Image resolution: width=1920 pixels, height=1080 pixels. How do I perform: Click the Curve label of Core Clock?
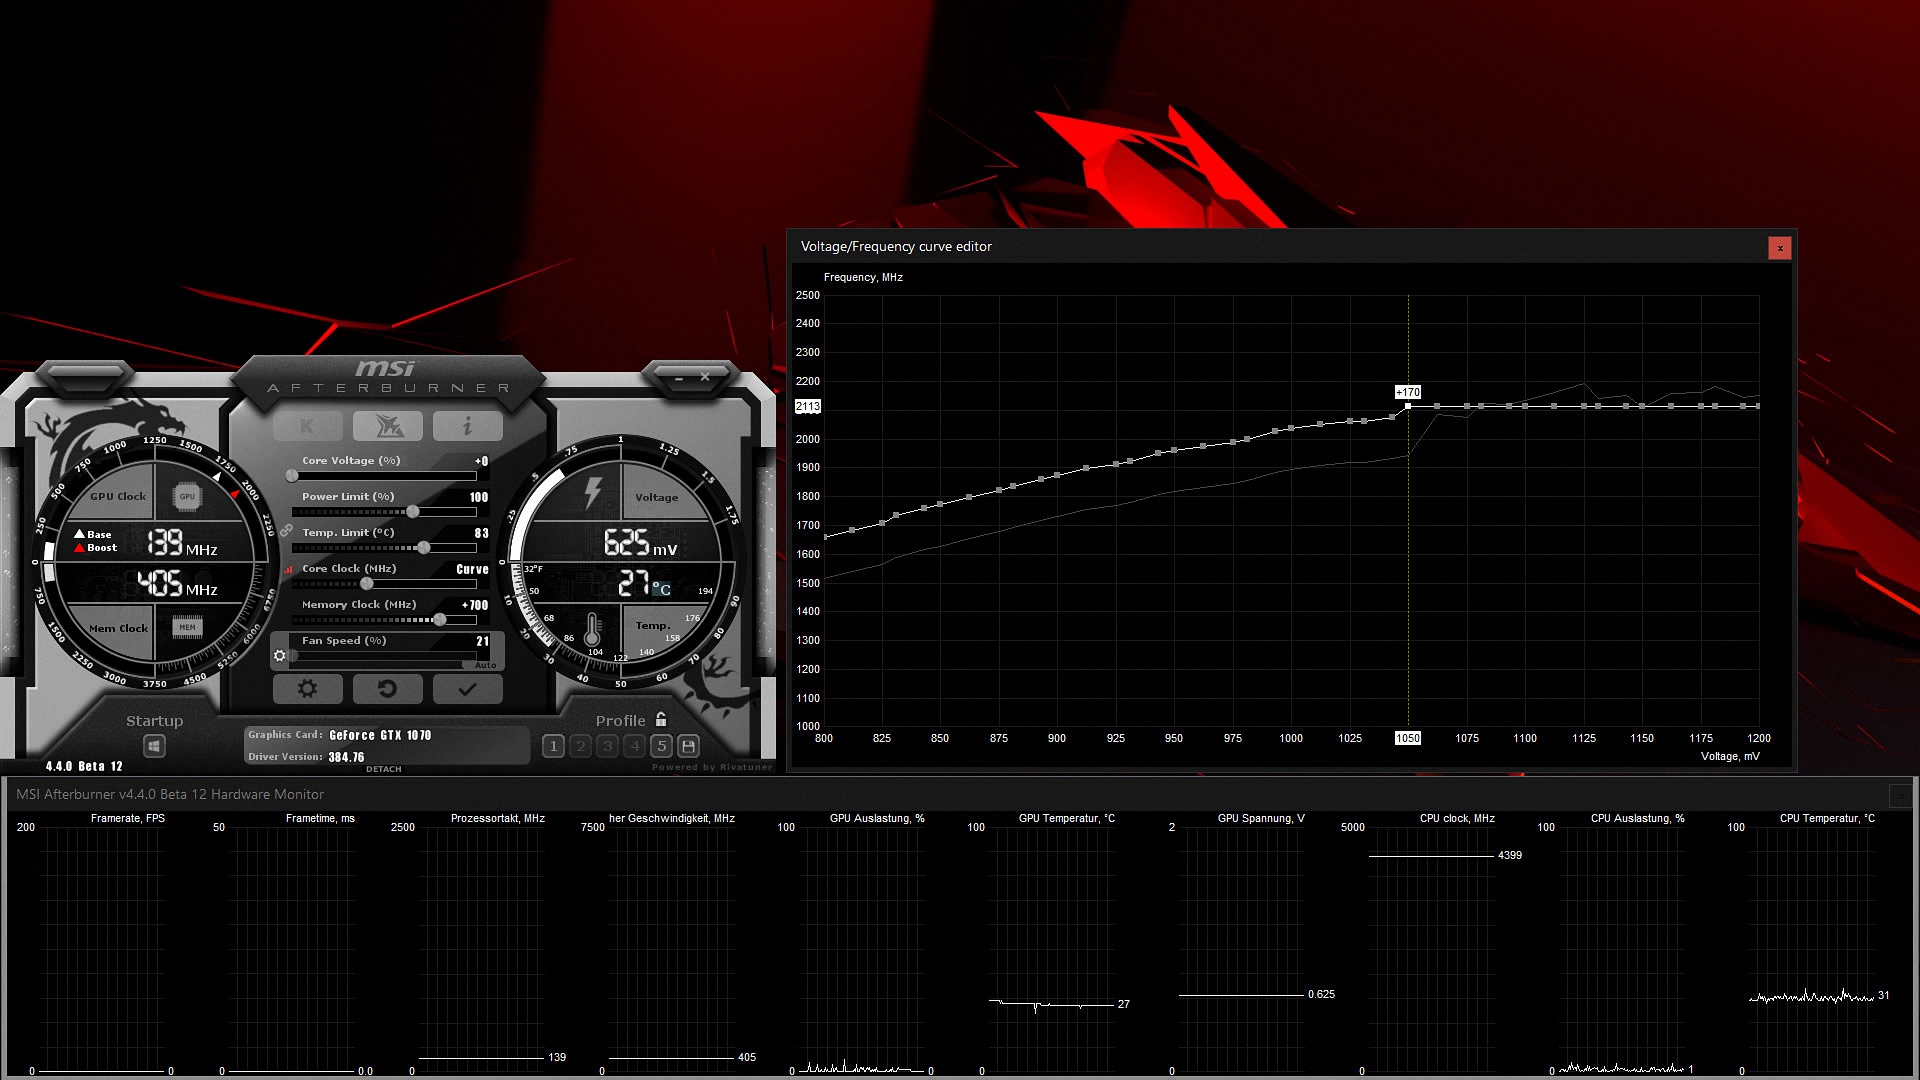click(472, 569)
